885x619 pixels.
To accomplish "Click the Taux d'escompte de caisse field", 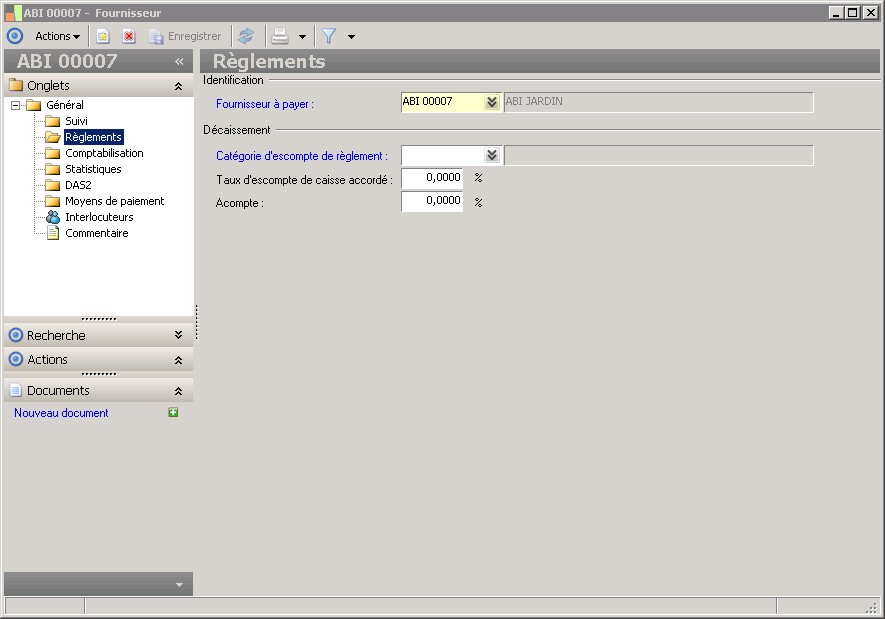I will (432, 178).
